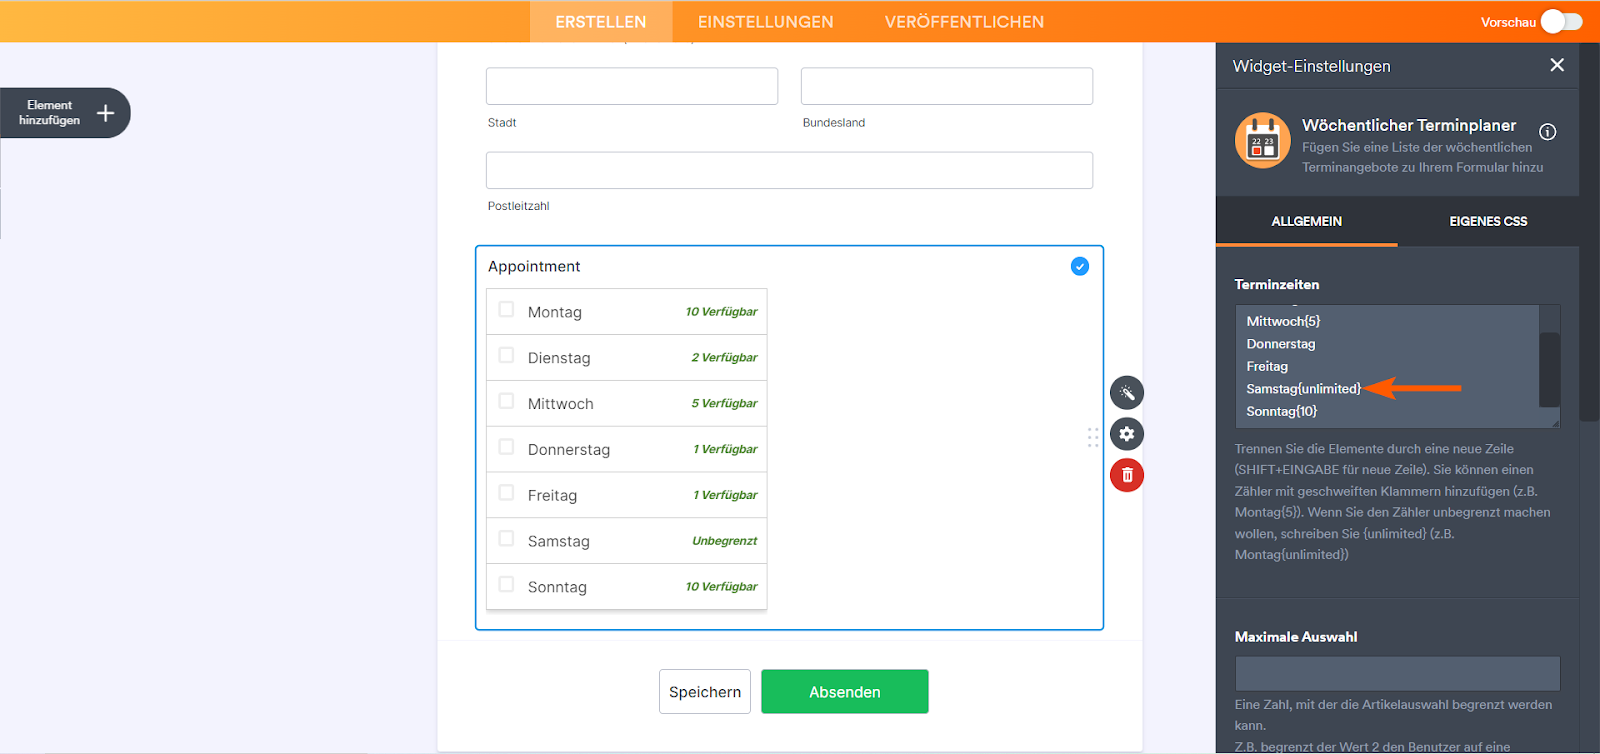The image size is (1600, 754).
Task: Click the Speichern button
Action: (x=704, y=692)
